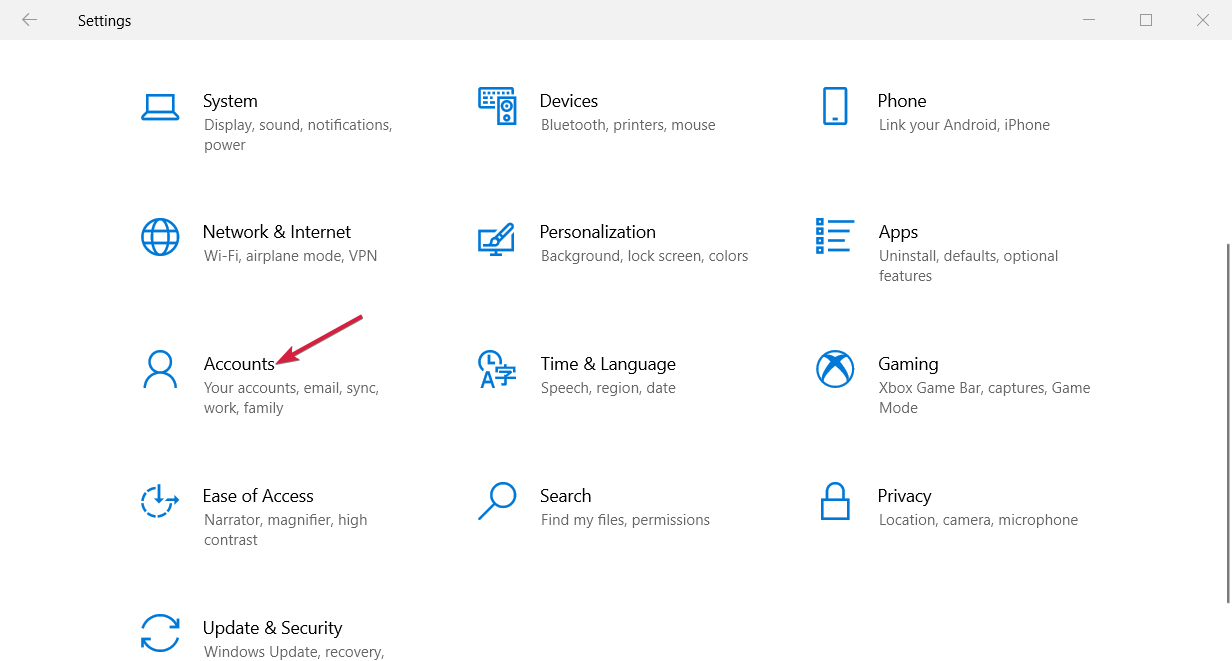Open the Time & Language icon
Image resolution: width=1232 pixels, height=661 pixels.
click(x=497, y=369)
